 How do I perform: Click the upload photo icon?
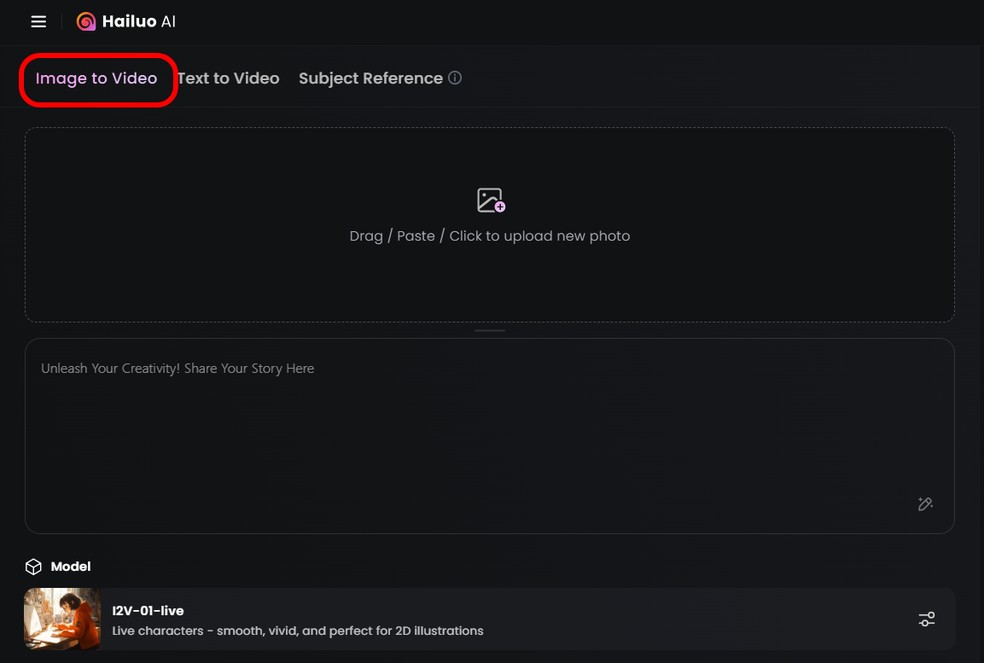click(x=490, y=200)
